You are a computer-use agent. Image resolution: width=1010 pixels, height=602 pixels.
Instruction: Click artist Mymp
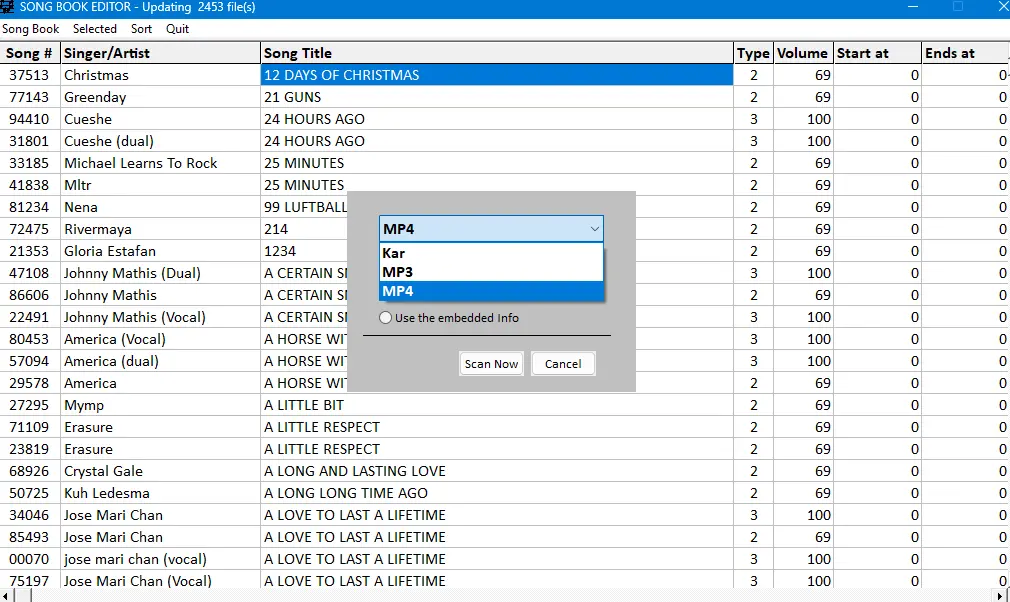160,405
